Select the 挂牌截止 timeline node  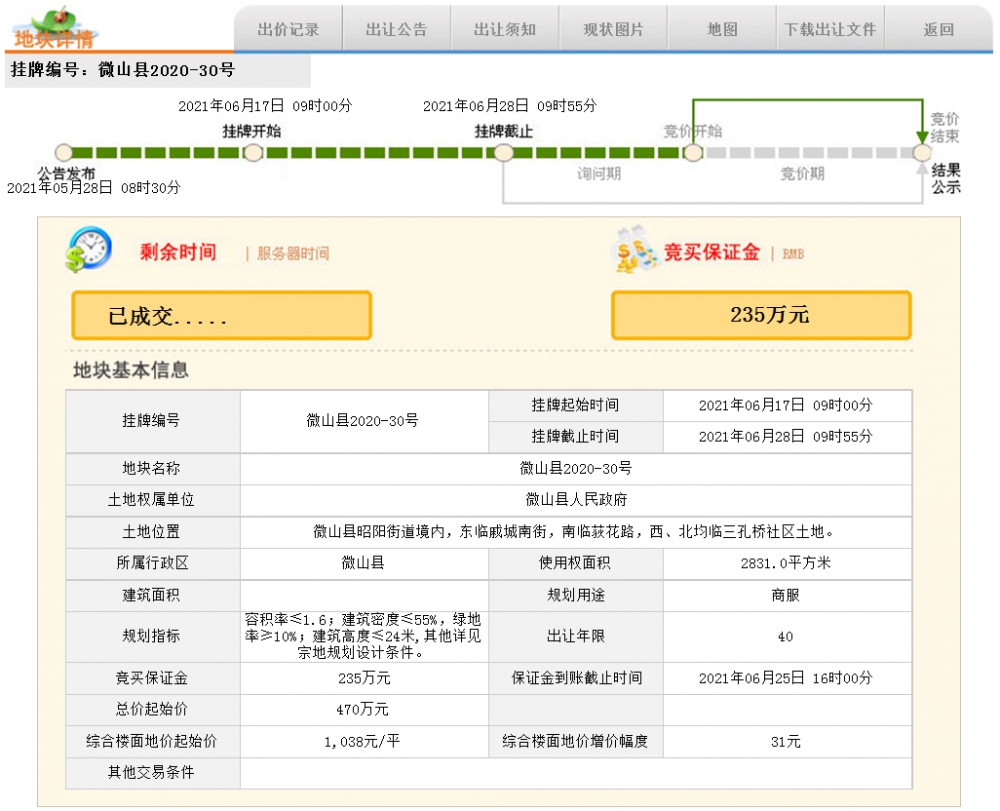[x=504, y=152]
